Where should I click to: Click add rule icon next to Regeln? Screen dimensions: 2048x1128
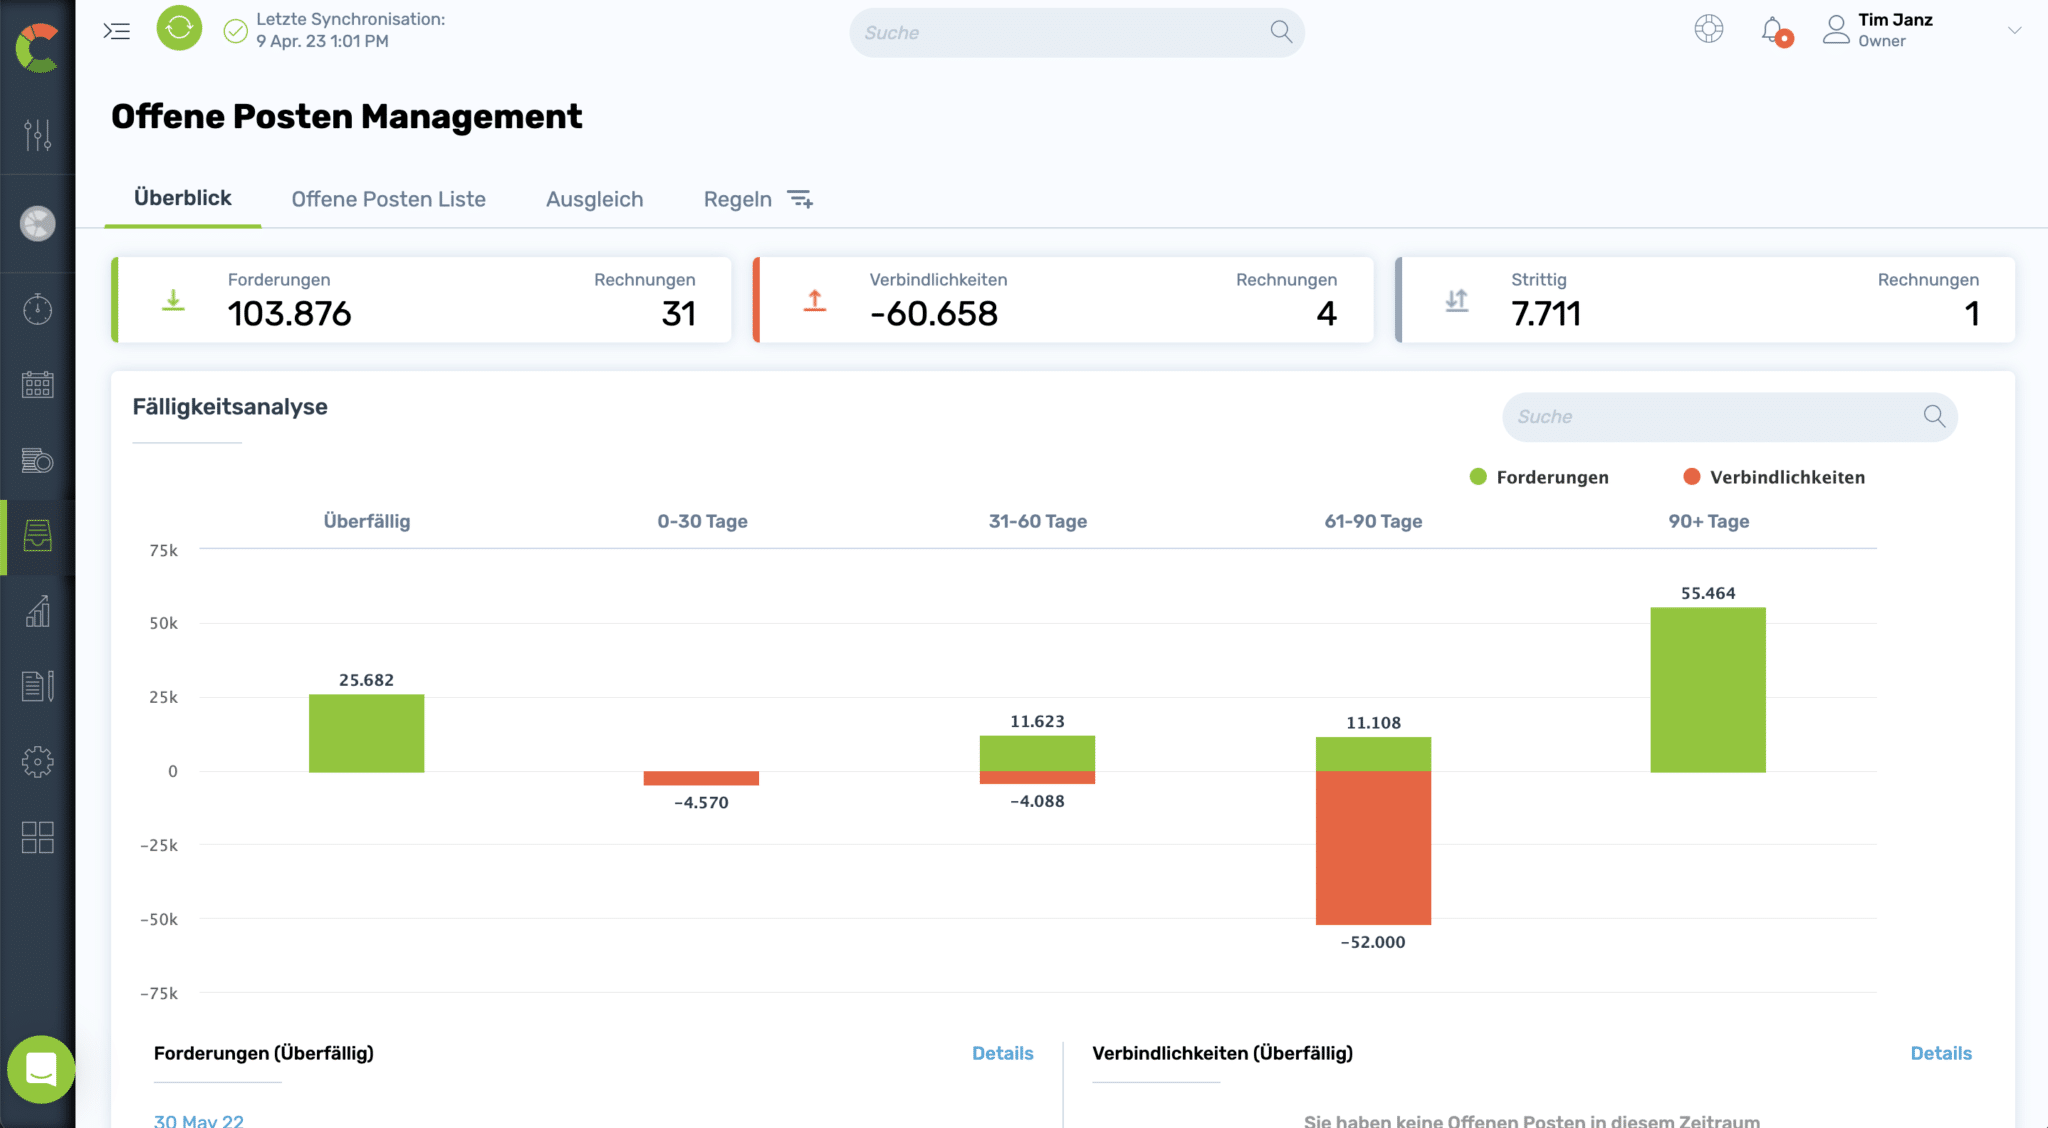800,199
